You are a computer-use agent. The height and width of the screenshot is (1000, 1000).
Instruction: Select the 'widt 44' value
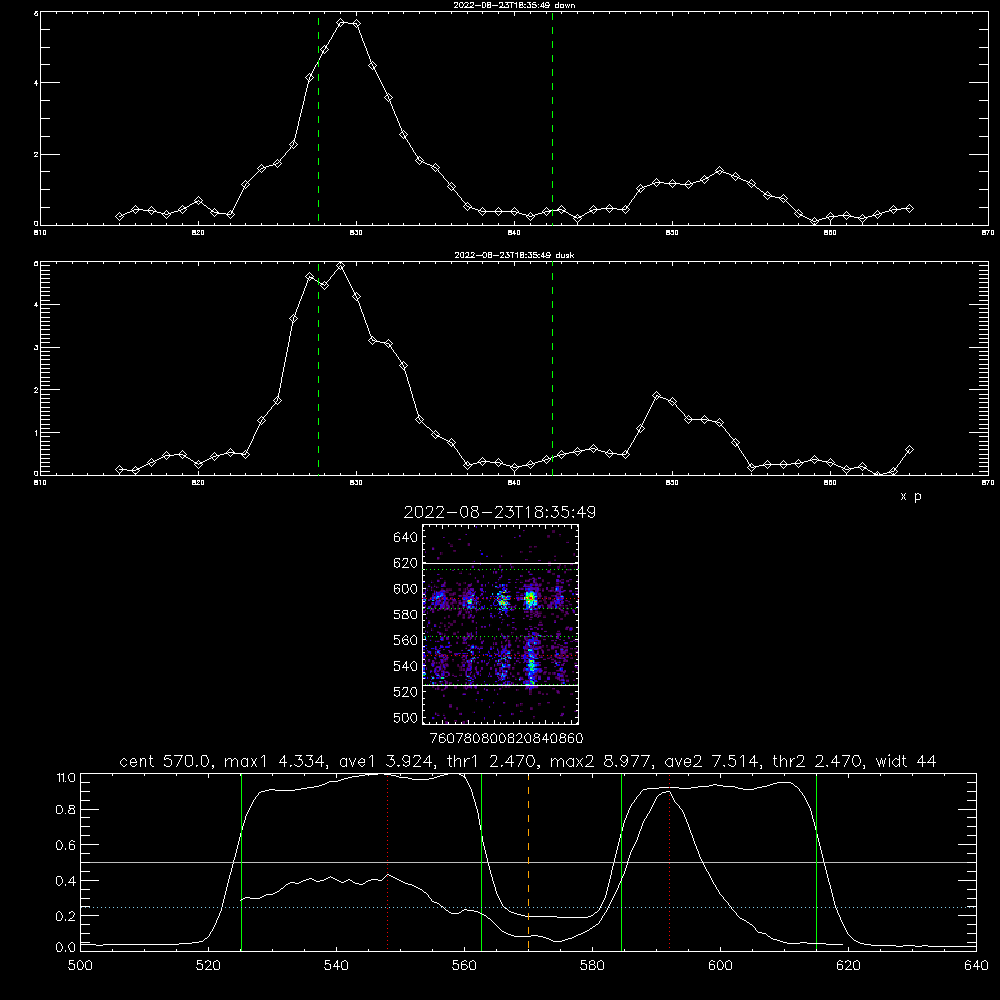click(906, 761)
